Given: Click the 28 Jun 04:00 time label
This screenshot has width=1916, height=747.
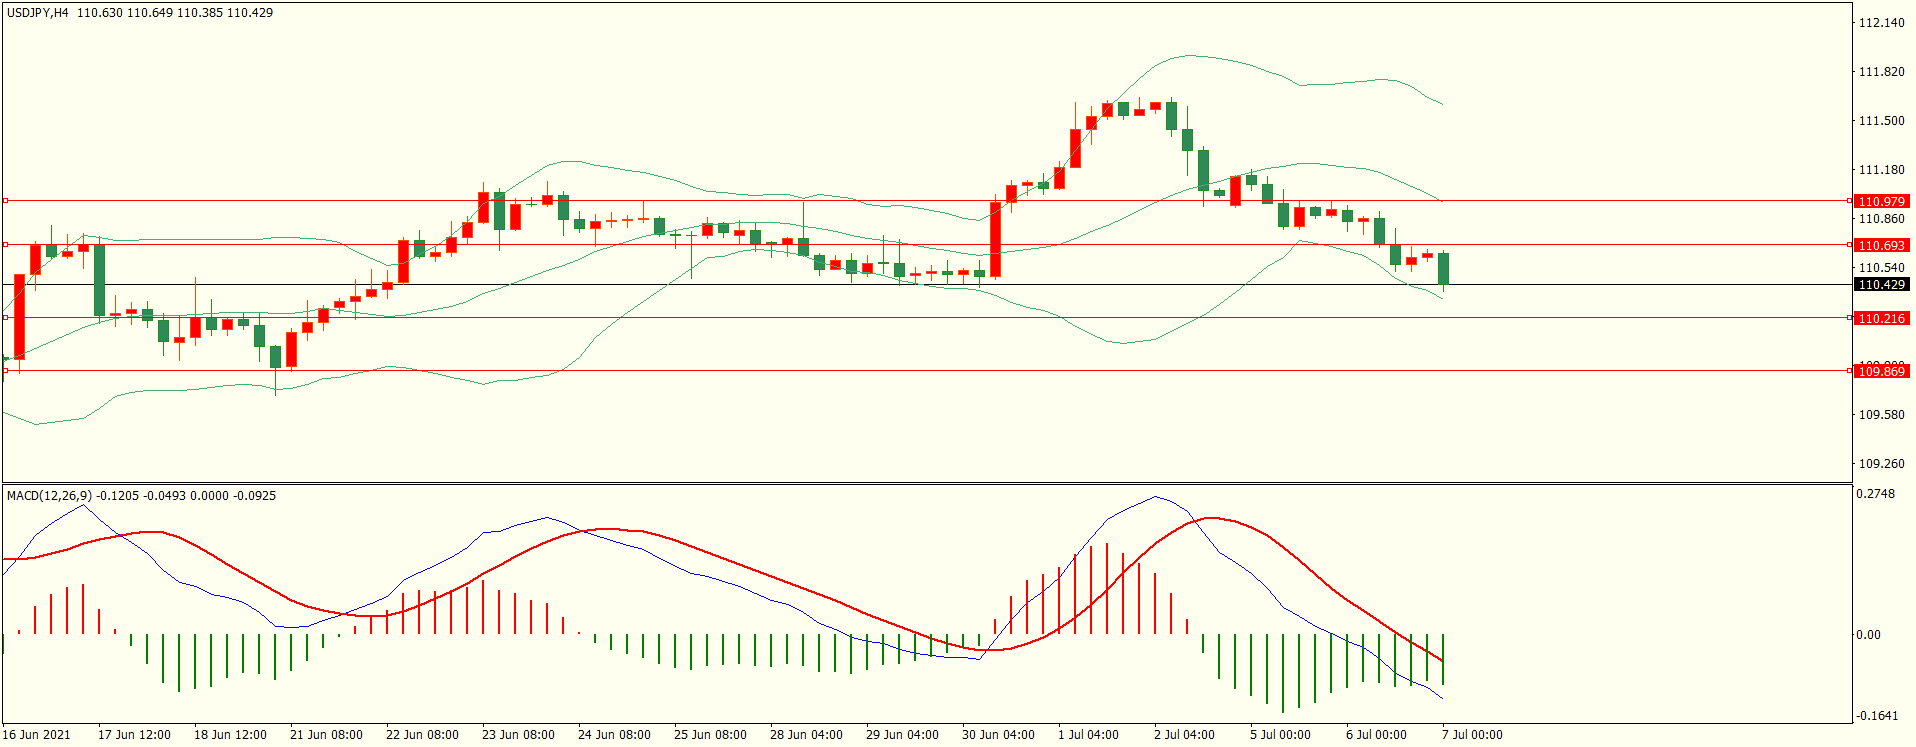Looking at the screenshot, I should [x=806, y=735].
